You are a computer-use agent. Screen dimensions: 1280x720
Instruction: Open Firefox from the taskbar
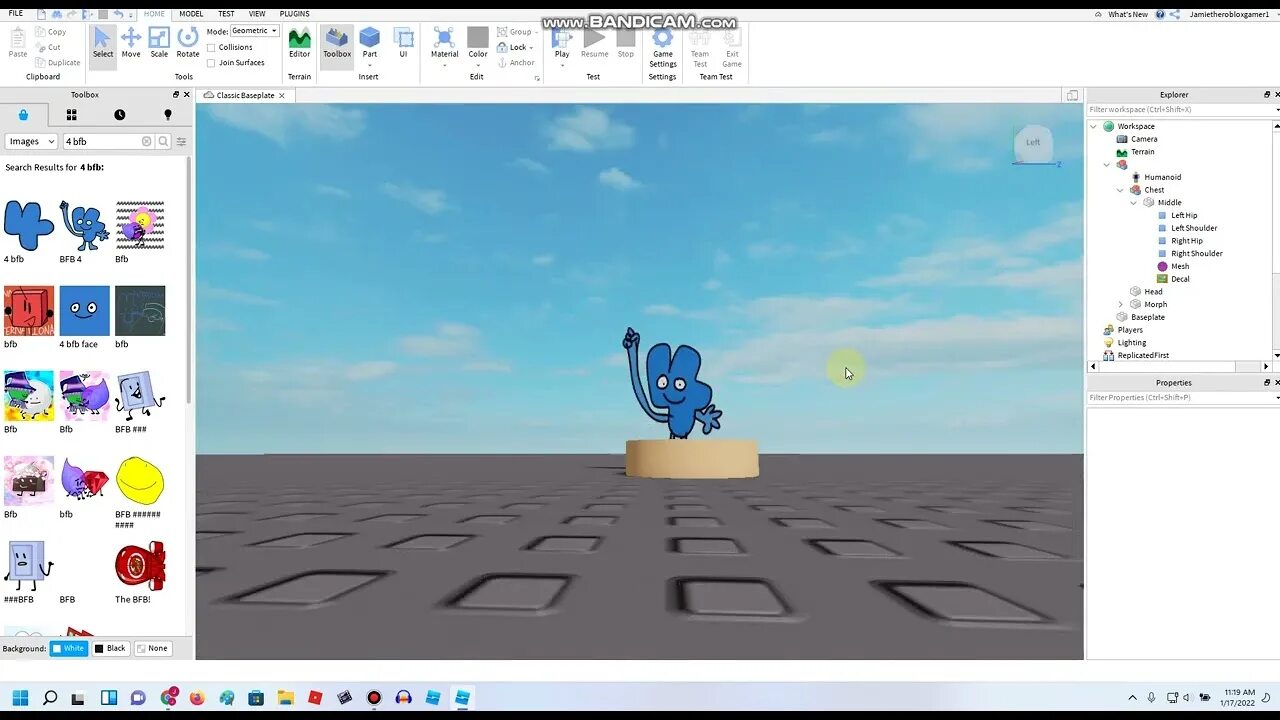pyautogui.click(x=196, y=698)
